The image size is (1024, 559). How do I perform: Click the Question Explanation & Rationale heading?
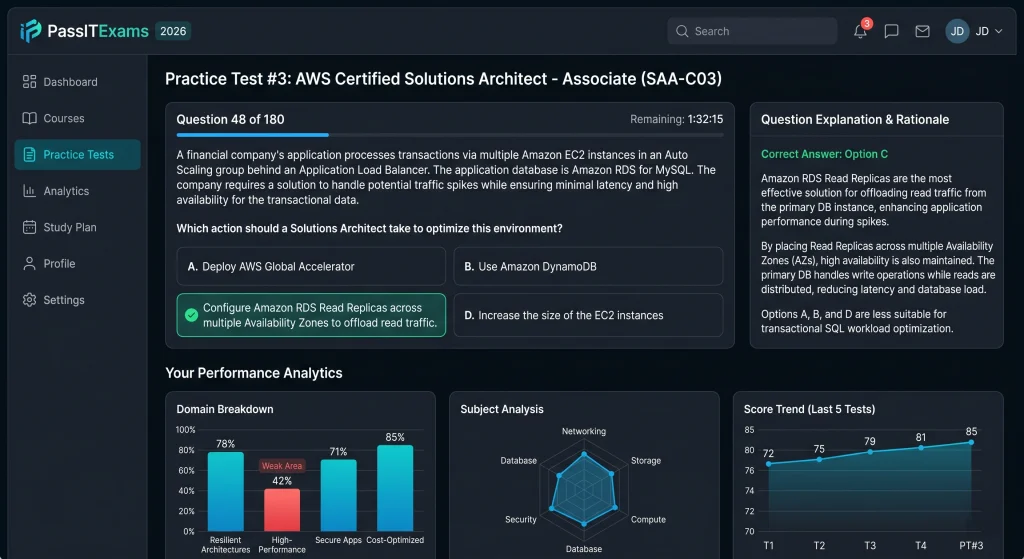[855, 120]
